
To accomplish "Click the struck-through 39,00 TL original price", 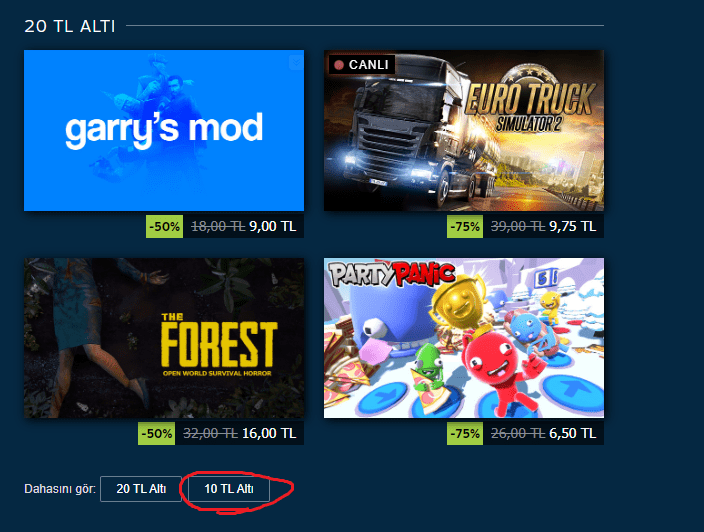I will tap(518, 226).
